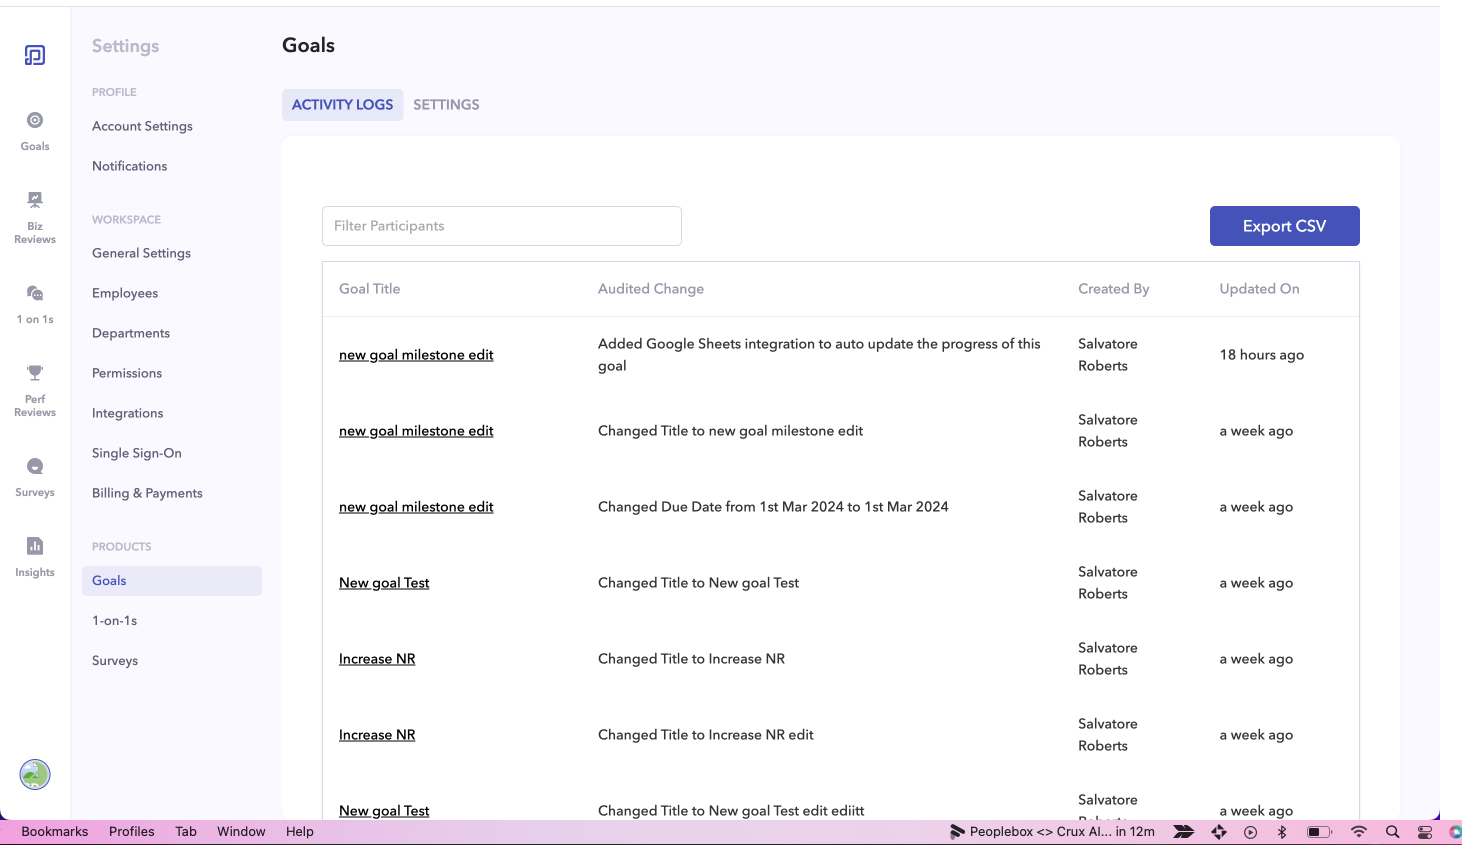
Task: Select Goals under Products
Action: 172,581
